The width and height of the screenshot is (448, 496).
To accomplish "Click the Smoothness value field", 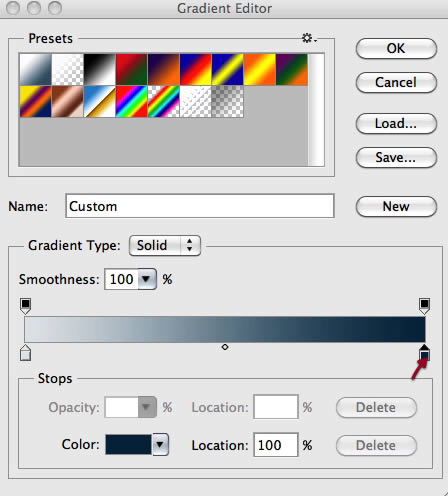I will [122, 279].
